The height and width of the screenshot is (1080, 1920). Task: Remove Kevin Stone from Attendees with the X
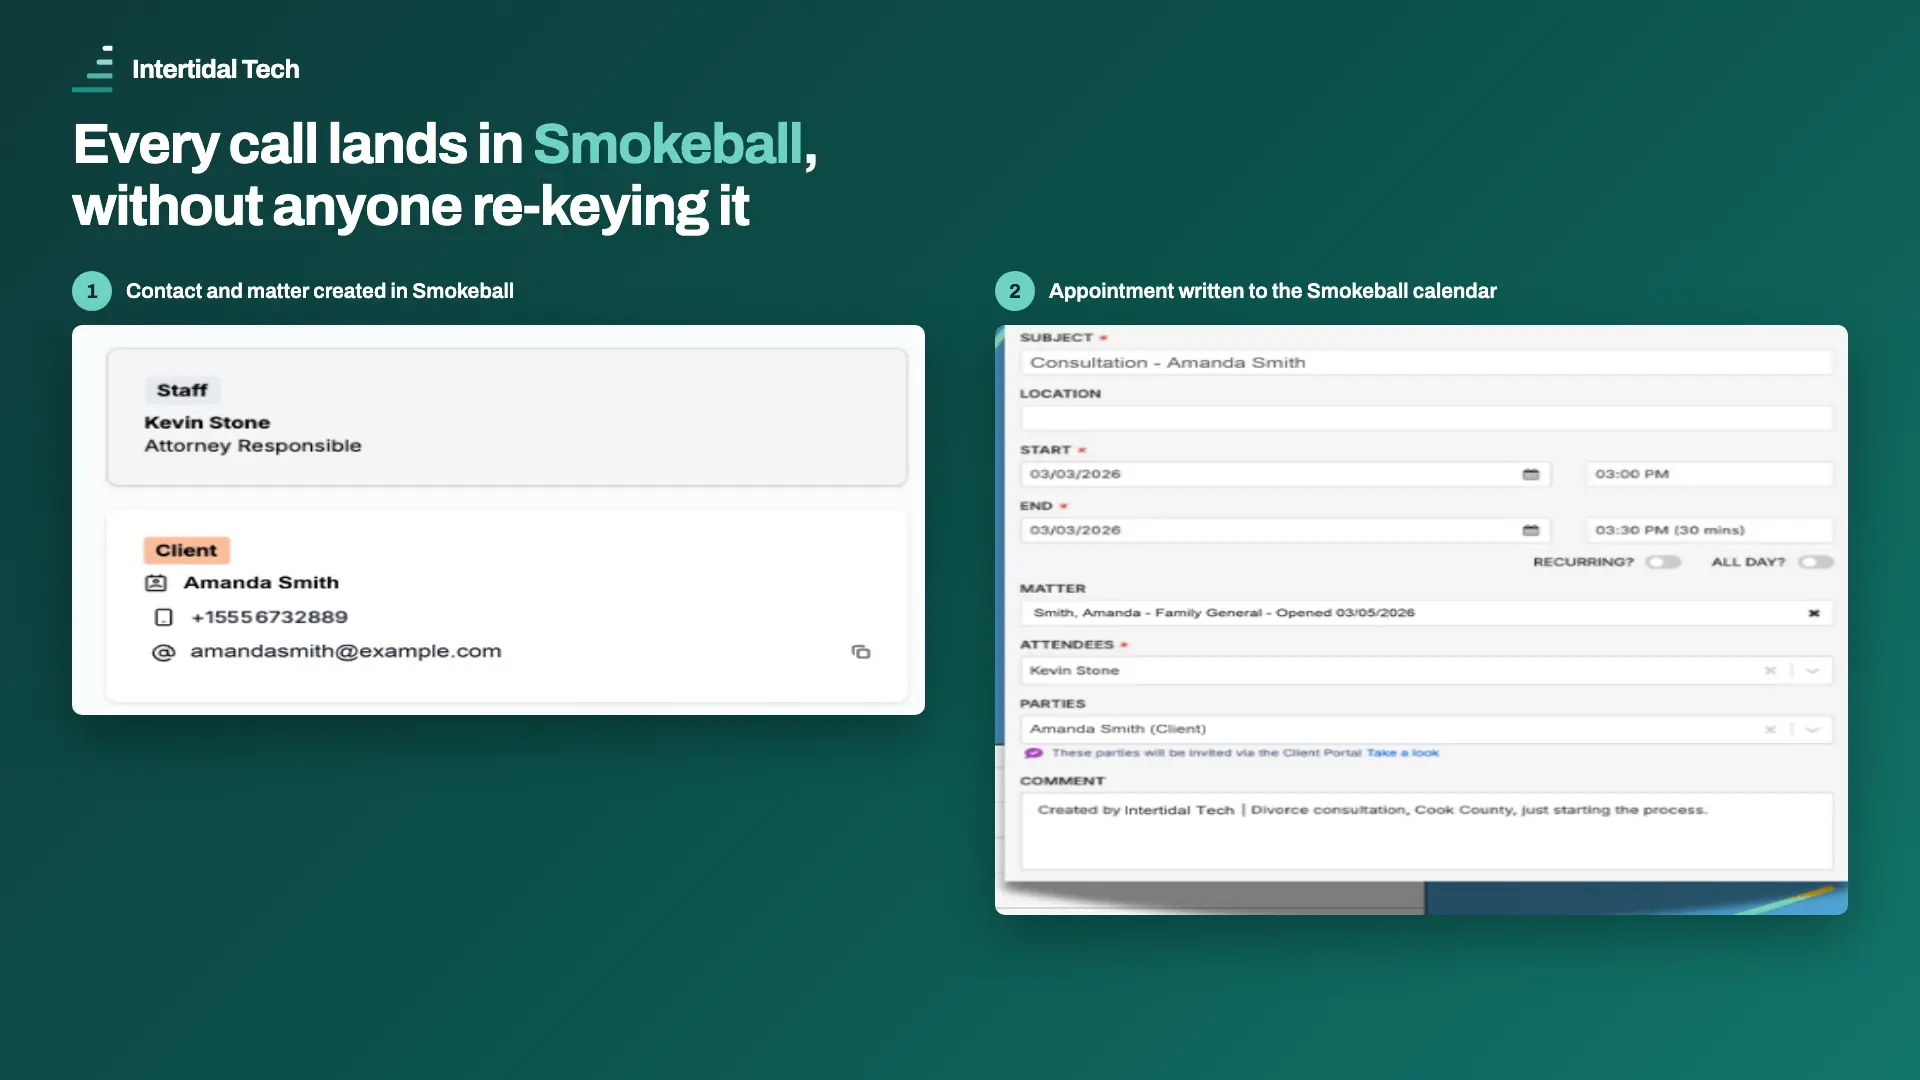point(1770,671)
